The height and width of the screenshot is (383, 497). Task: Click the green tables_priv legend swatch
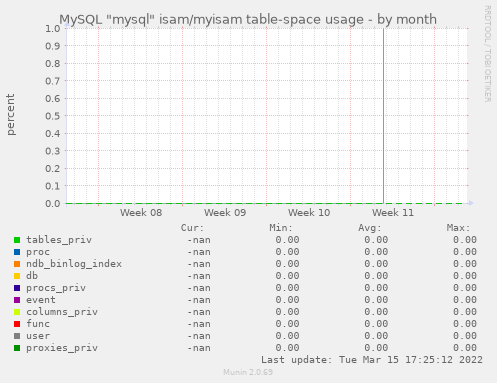(17, 240)
